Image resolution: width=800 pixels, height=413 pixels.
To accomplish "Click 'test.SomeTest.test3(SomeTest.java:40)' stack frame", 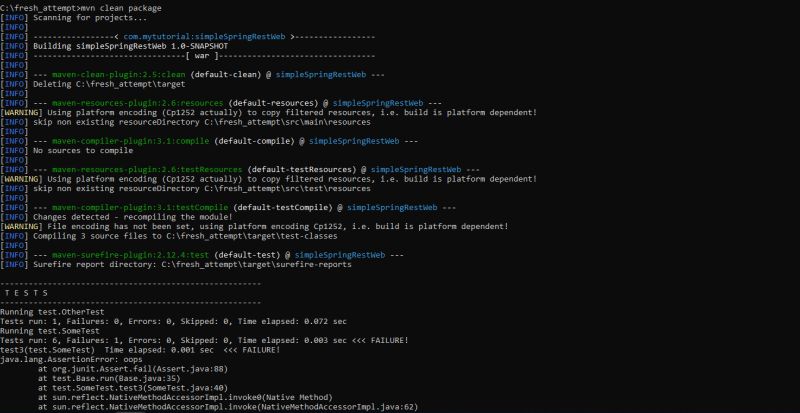I will point(133,388).
